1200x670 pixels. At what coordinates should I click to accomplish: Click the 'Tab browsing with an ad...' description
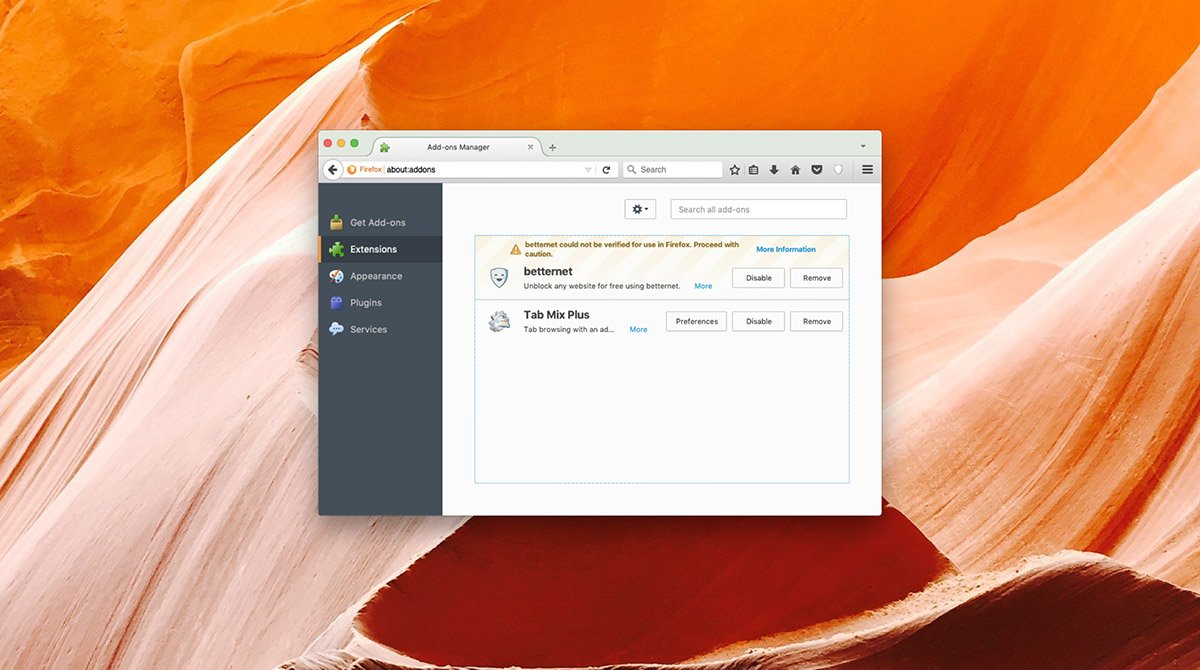pos(569,329)
